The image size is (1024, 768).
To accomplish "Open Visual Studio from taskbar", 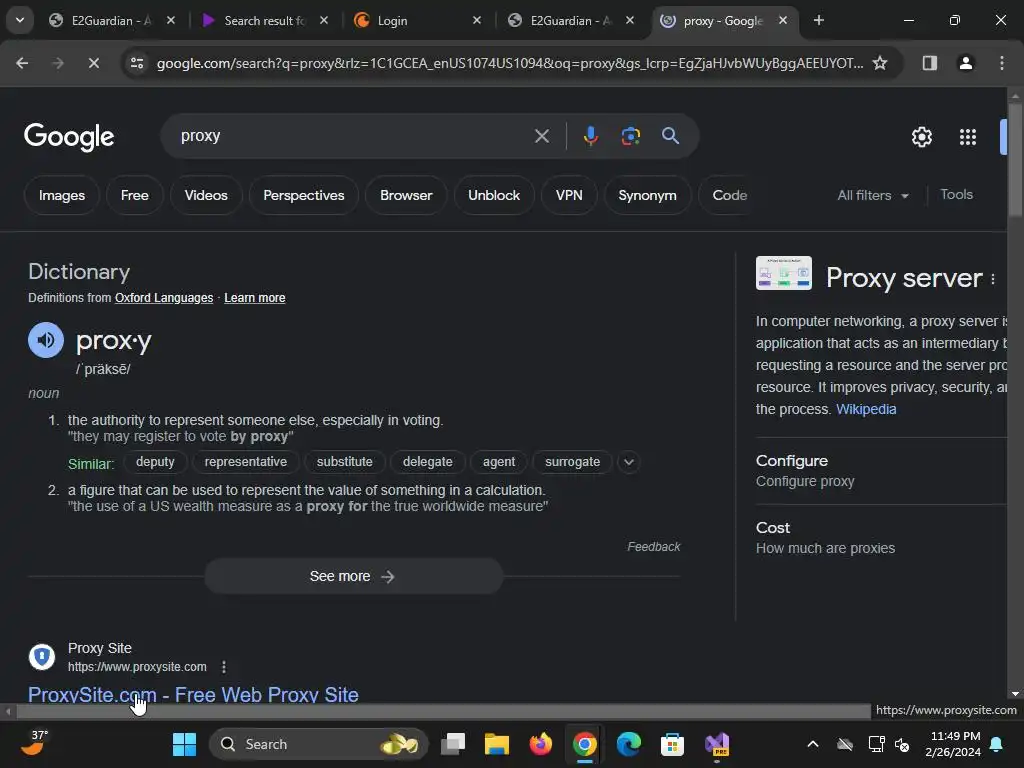I will [716, 744].
